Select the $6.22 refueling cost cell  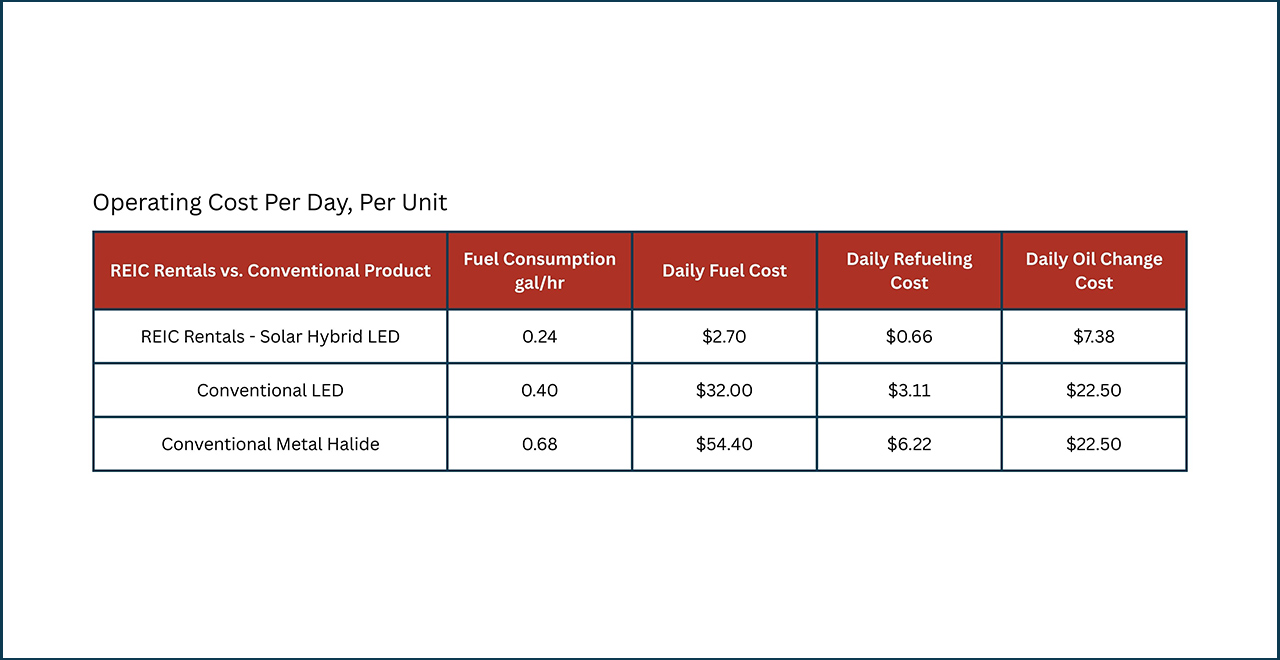[x=909, y=444]
